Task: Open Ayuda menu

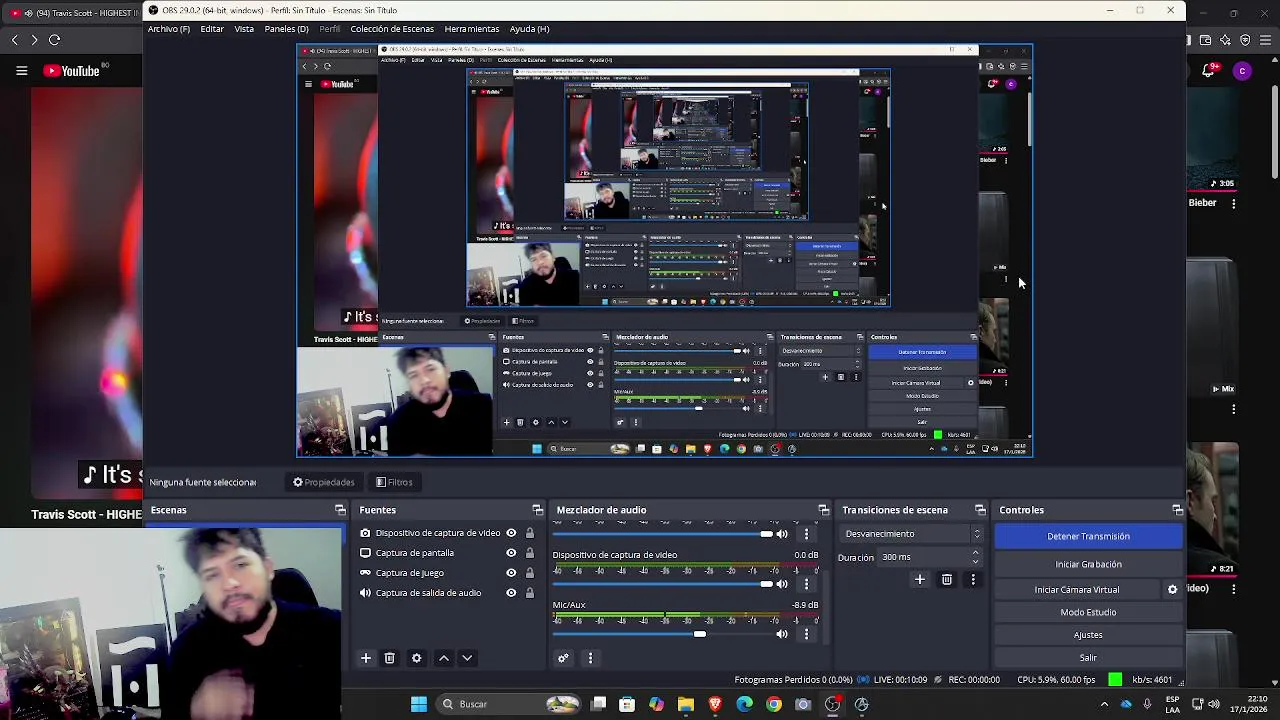Action: (529, 29)
